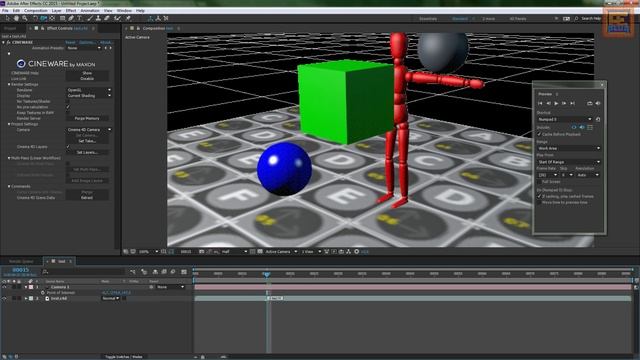This screenshot has height=360, width=640.
Task: Select the Clone Stamp tool
Action: [x=98, y=18]
